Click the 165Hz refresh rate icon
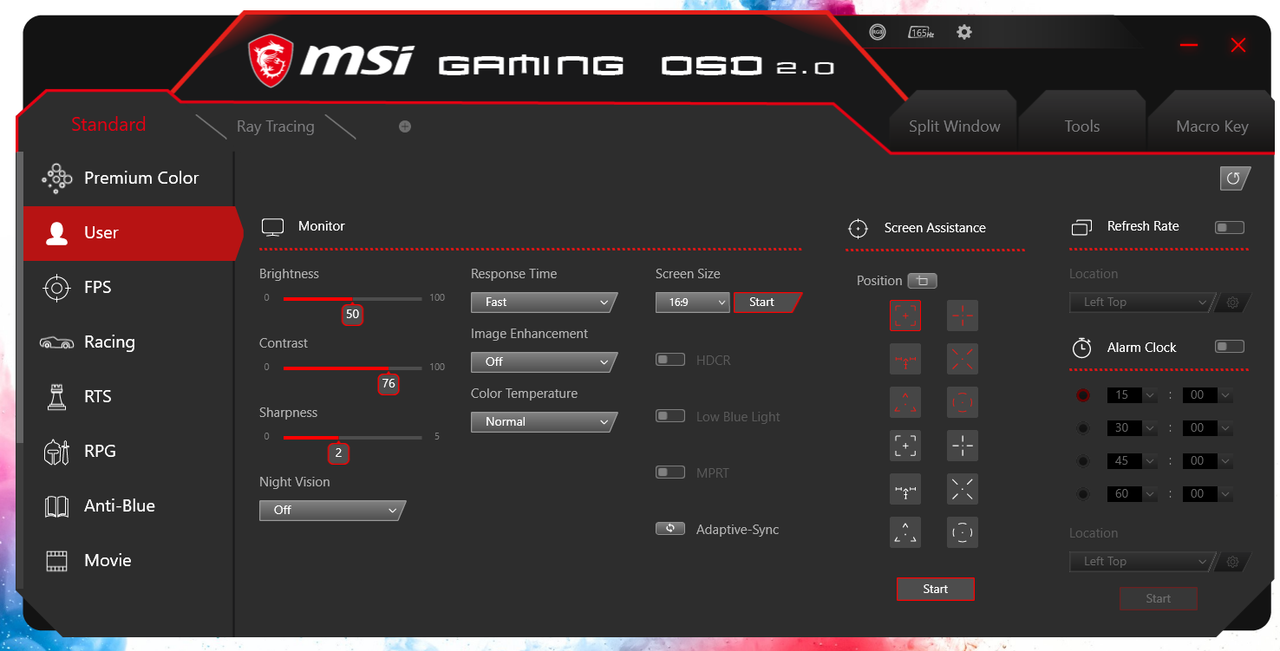 [921, 32]
